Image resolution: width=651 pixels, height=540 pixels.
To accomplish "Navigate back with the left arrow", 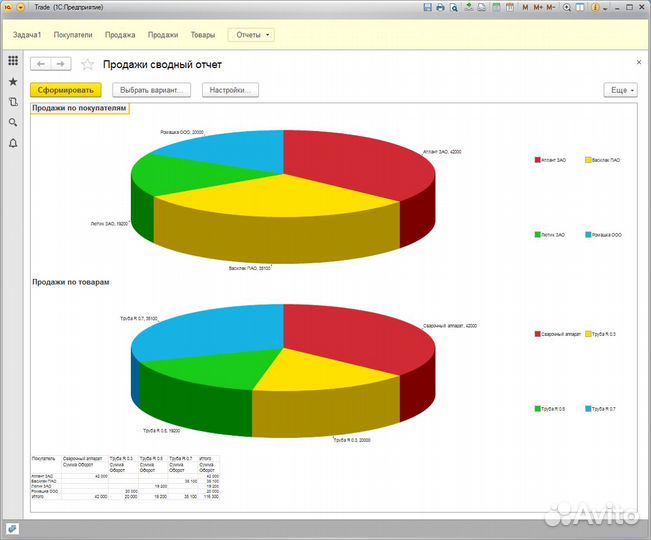I will 42,64.
